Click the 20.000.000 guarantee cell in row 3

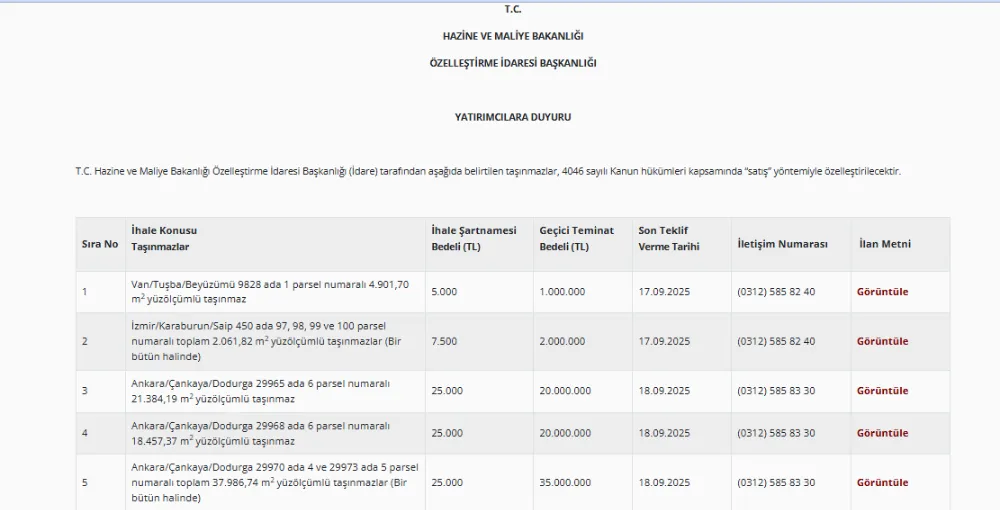[565, 391]
